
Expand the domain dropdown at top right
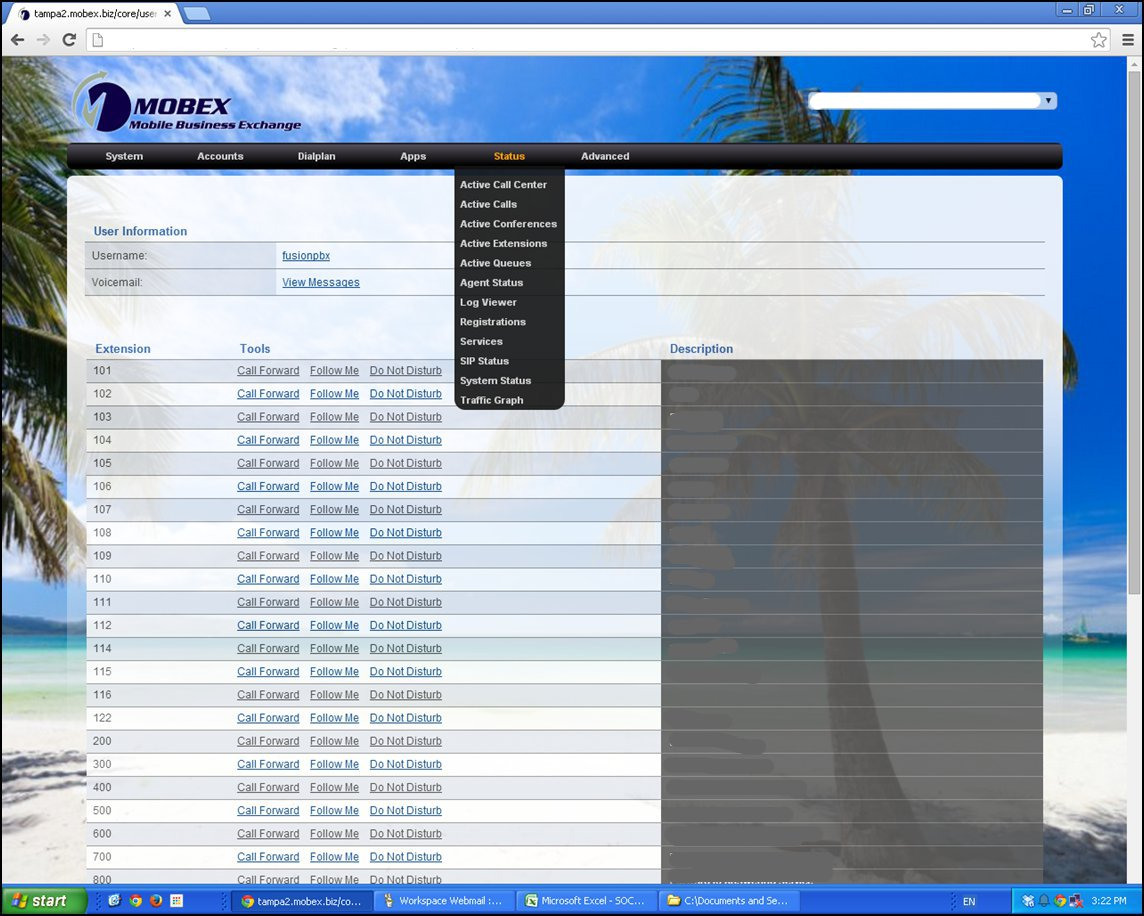point(1047,100)
